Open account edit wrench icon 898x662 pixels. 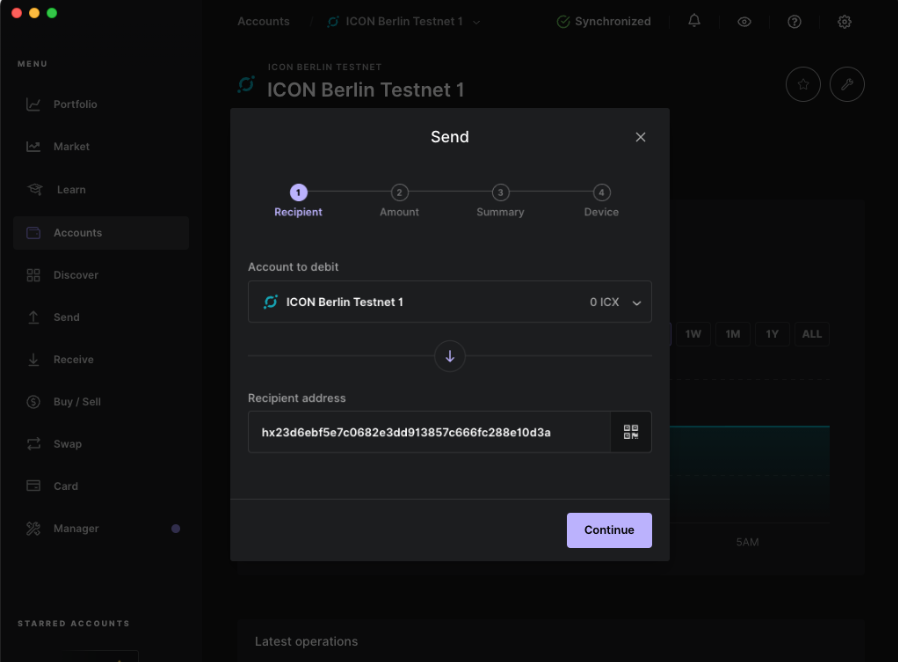pyautogui.click(x=847, y=85)
